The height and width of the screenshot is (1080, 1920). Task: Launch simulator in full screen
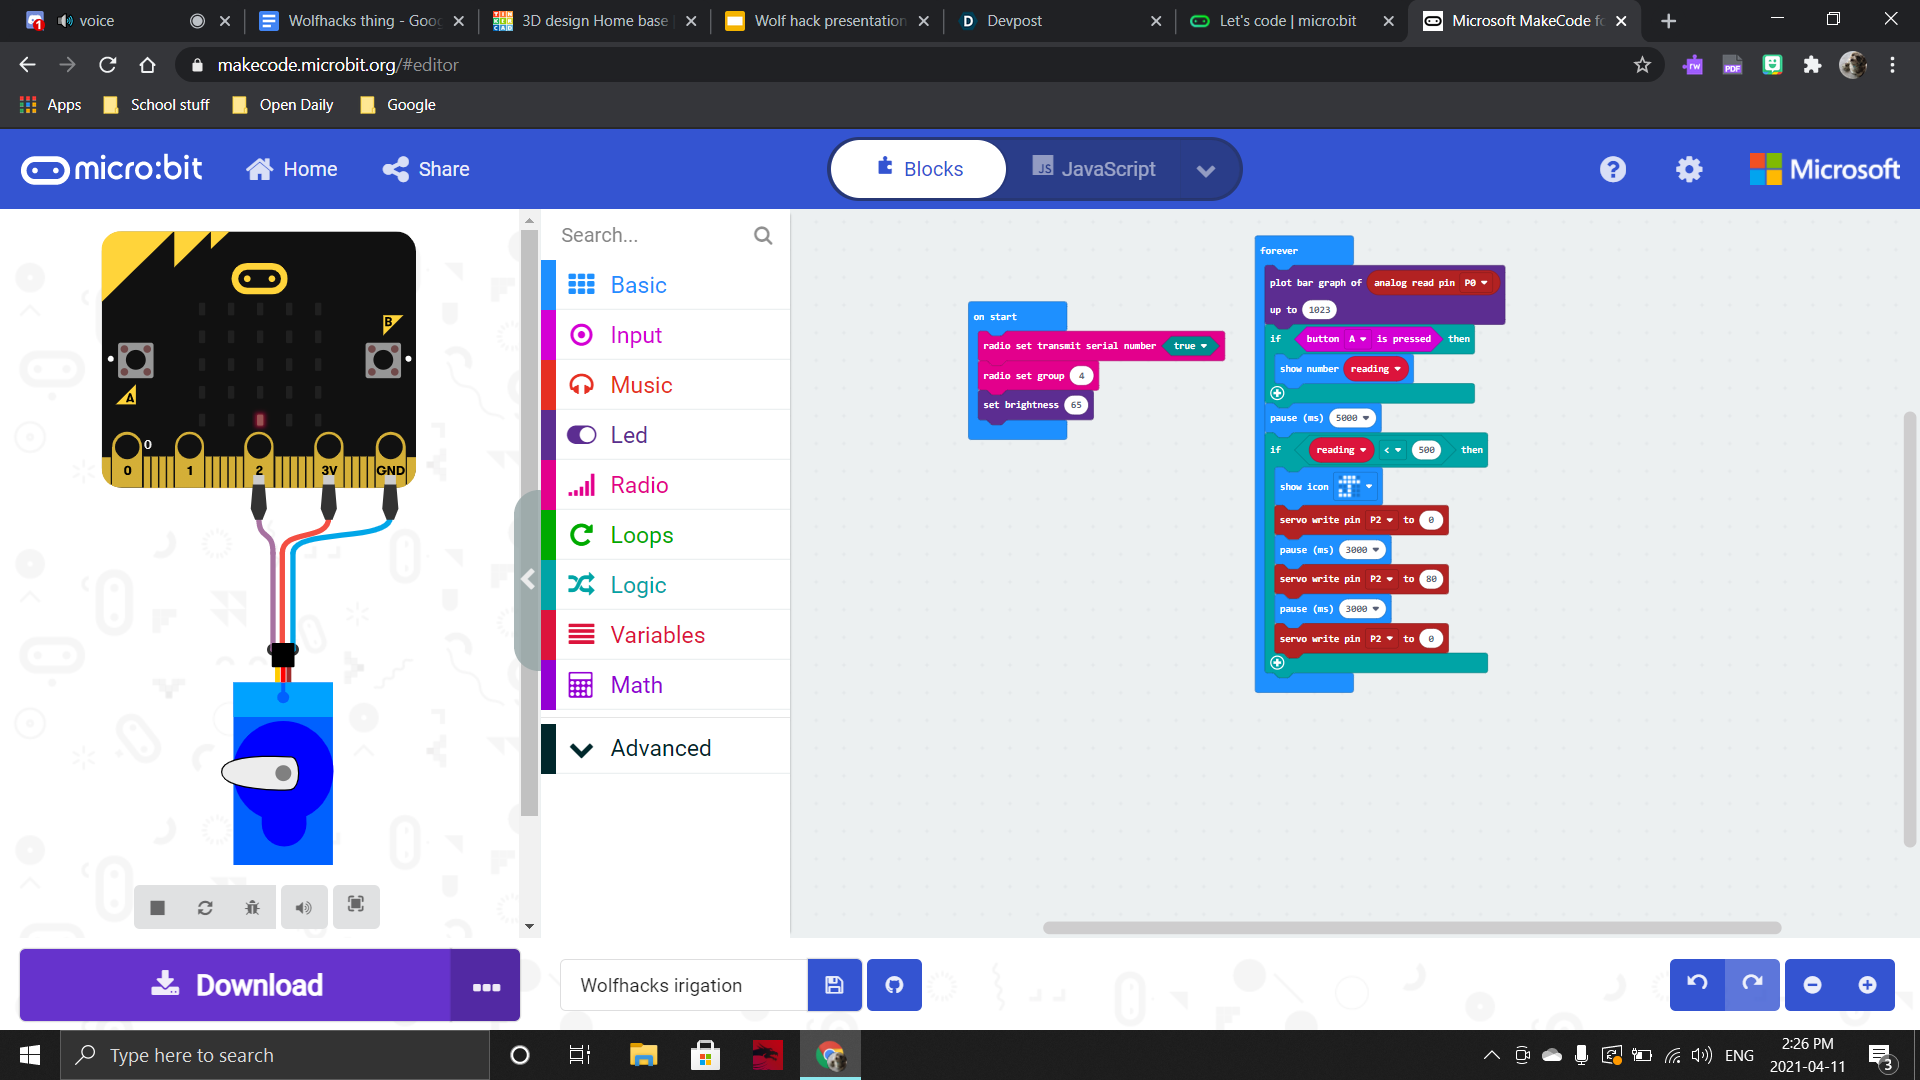click(356, 905)
